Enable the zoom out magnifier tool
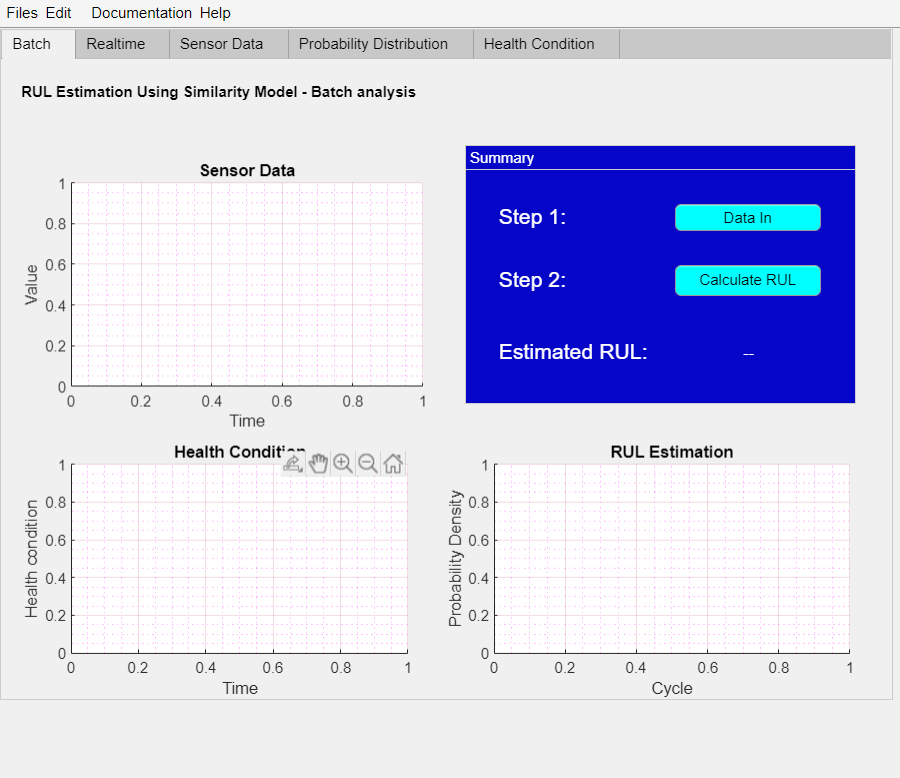900x778 pixels. tap(367, 463)
